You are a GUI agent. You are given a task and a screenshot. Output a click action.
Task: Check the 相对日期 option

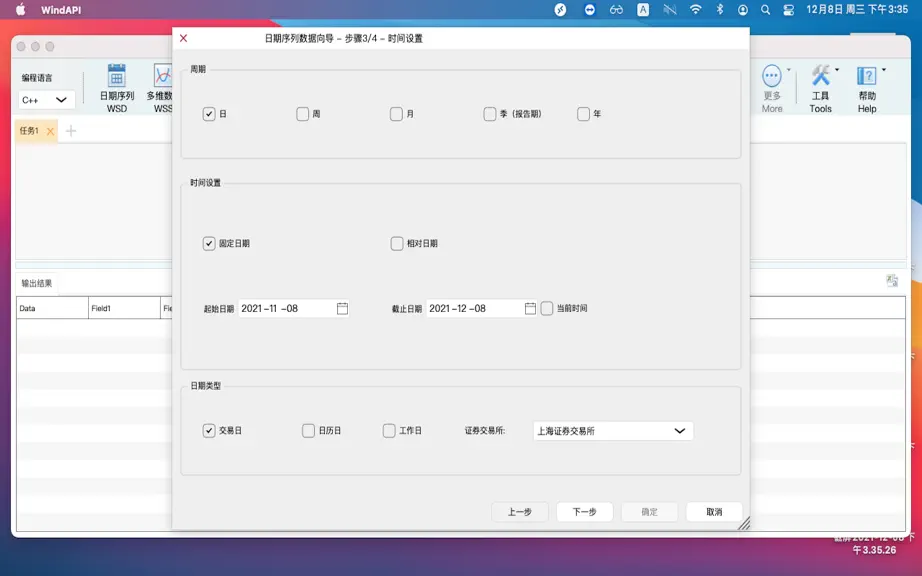397,243
